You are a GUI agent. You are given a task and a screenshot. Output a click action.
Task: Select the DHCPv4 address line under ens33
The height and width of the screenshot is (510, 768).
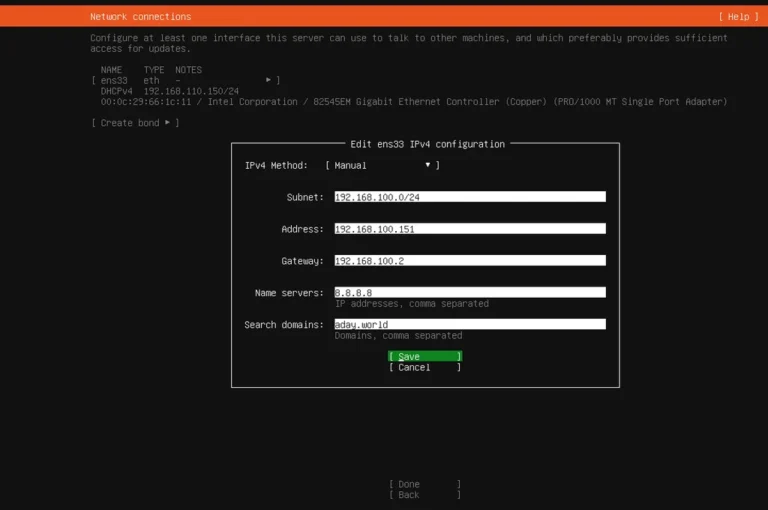coord(168,91)
